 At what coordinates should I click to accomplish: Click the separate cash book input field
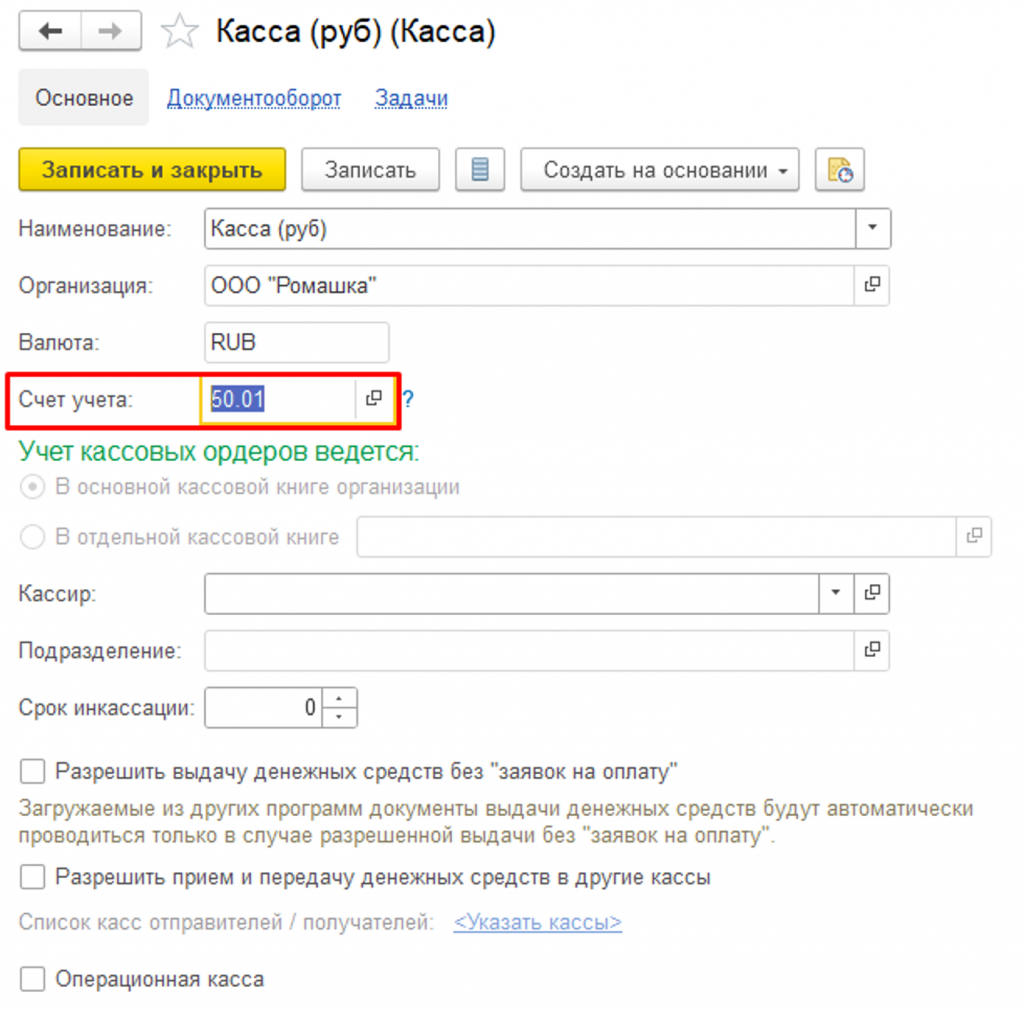pos(656,536)
